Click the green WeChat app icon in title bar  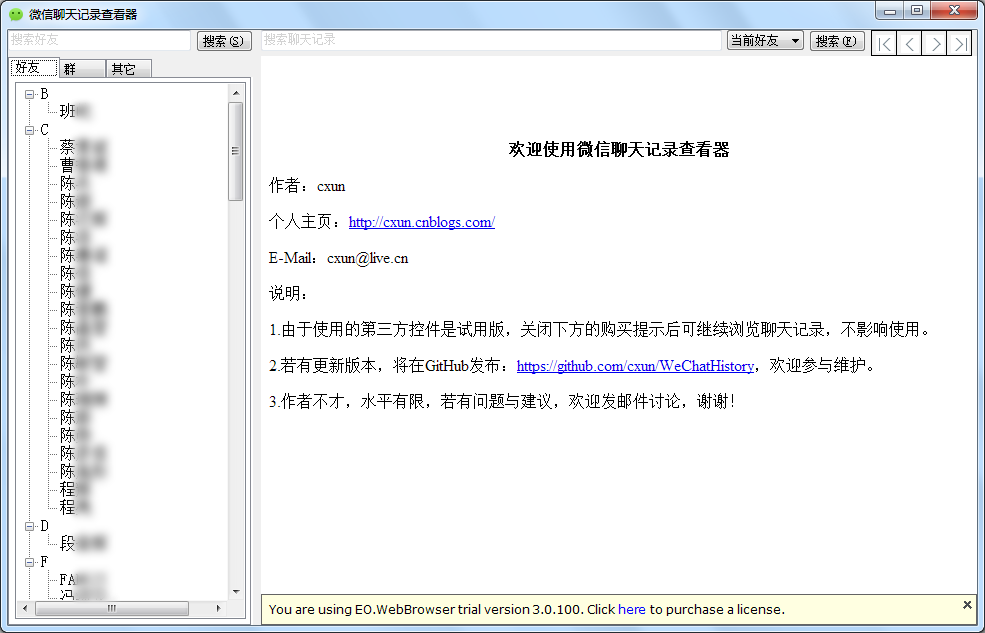click(x=16, y=14)
